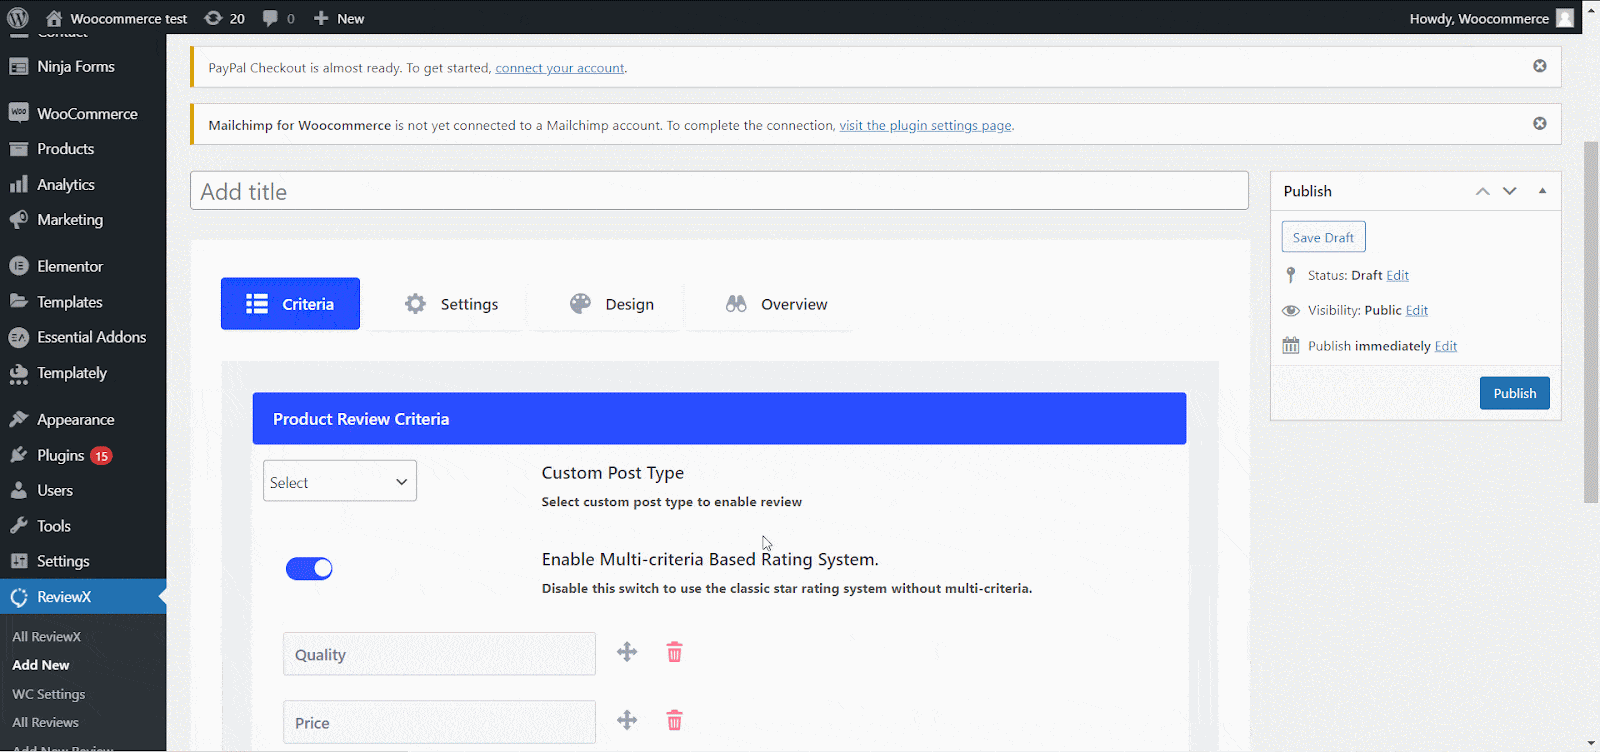Open the Custom Post Type Select dropdown
This screenshot has width=1600, height=752.
coord(340,481)
